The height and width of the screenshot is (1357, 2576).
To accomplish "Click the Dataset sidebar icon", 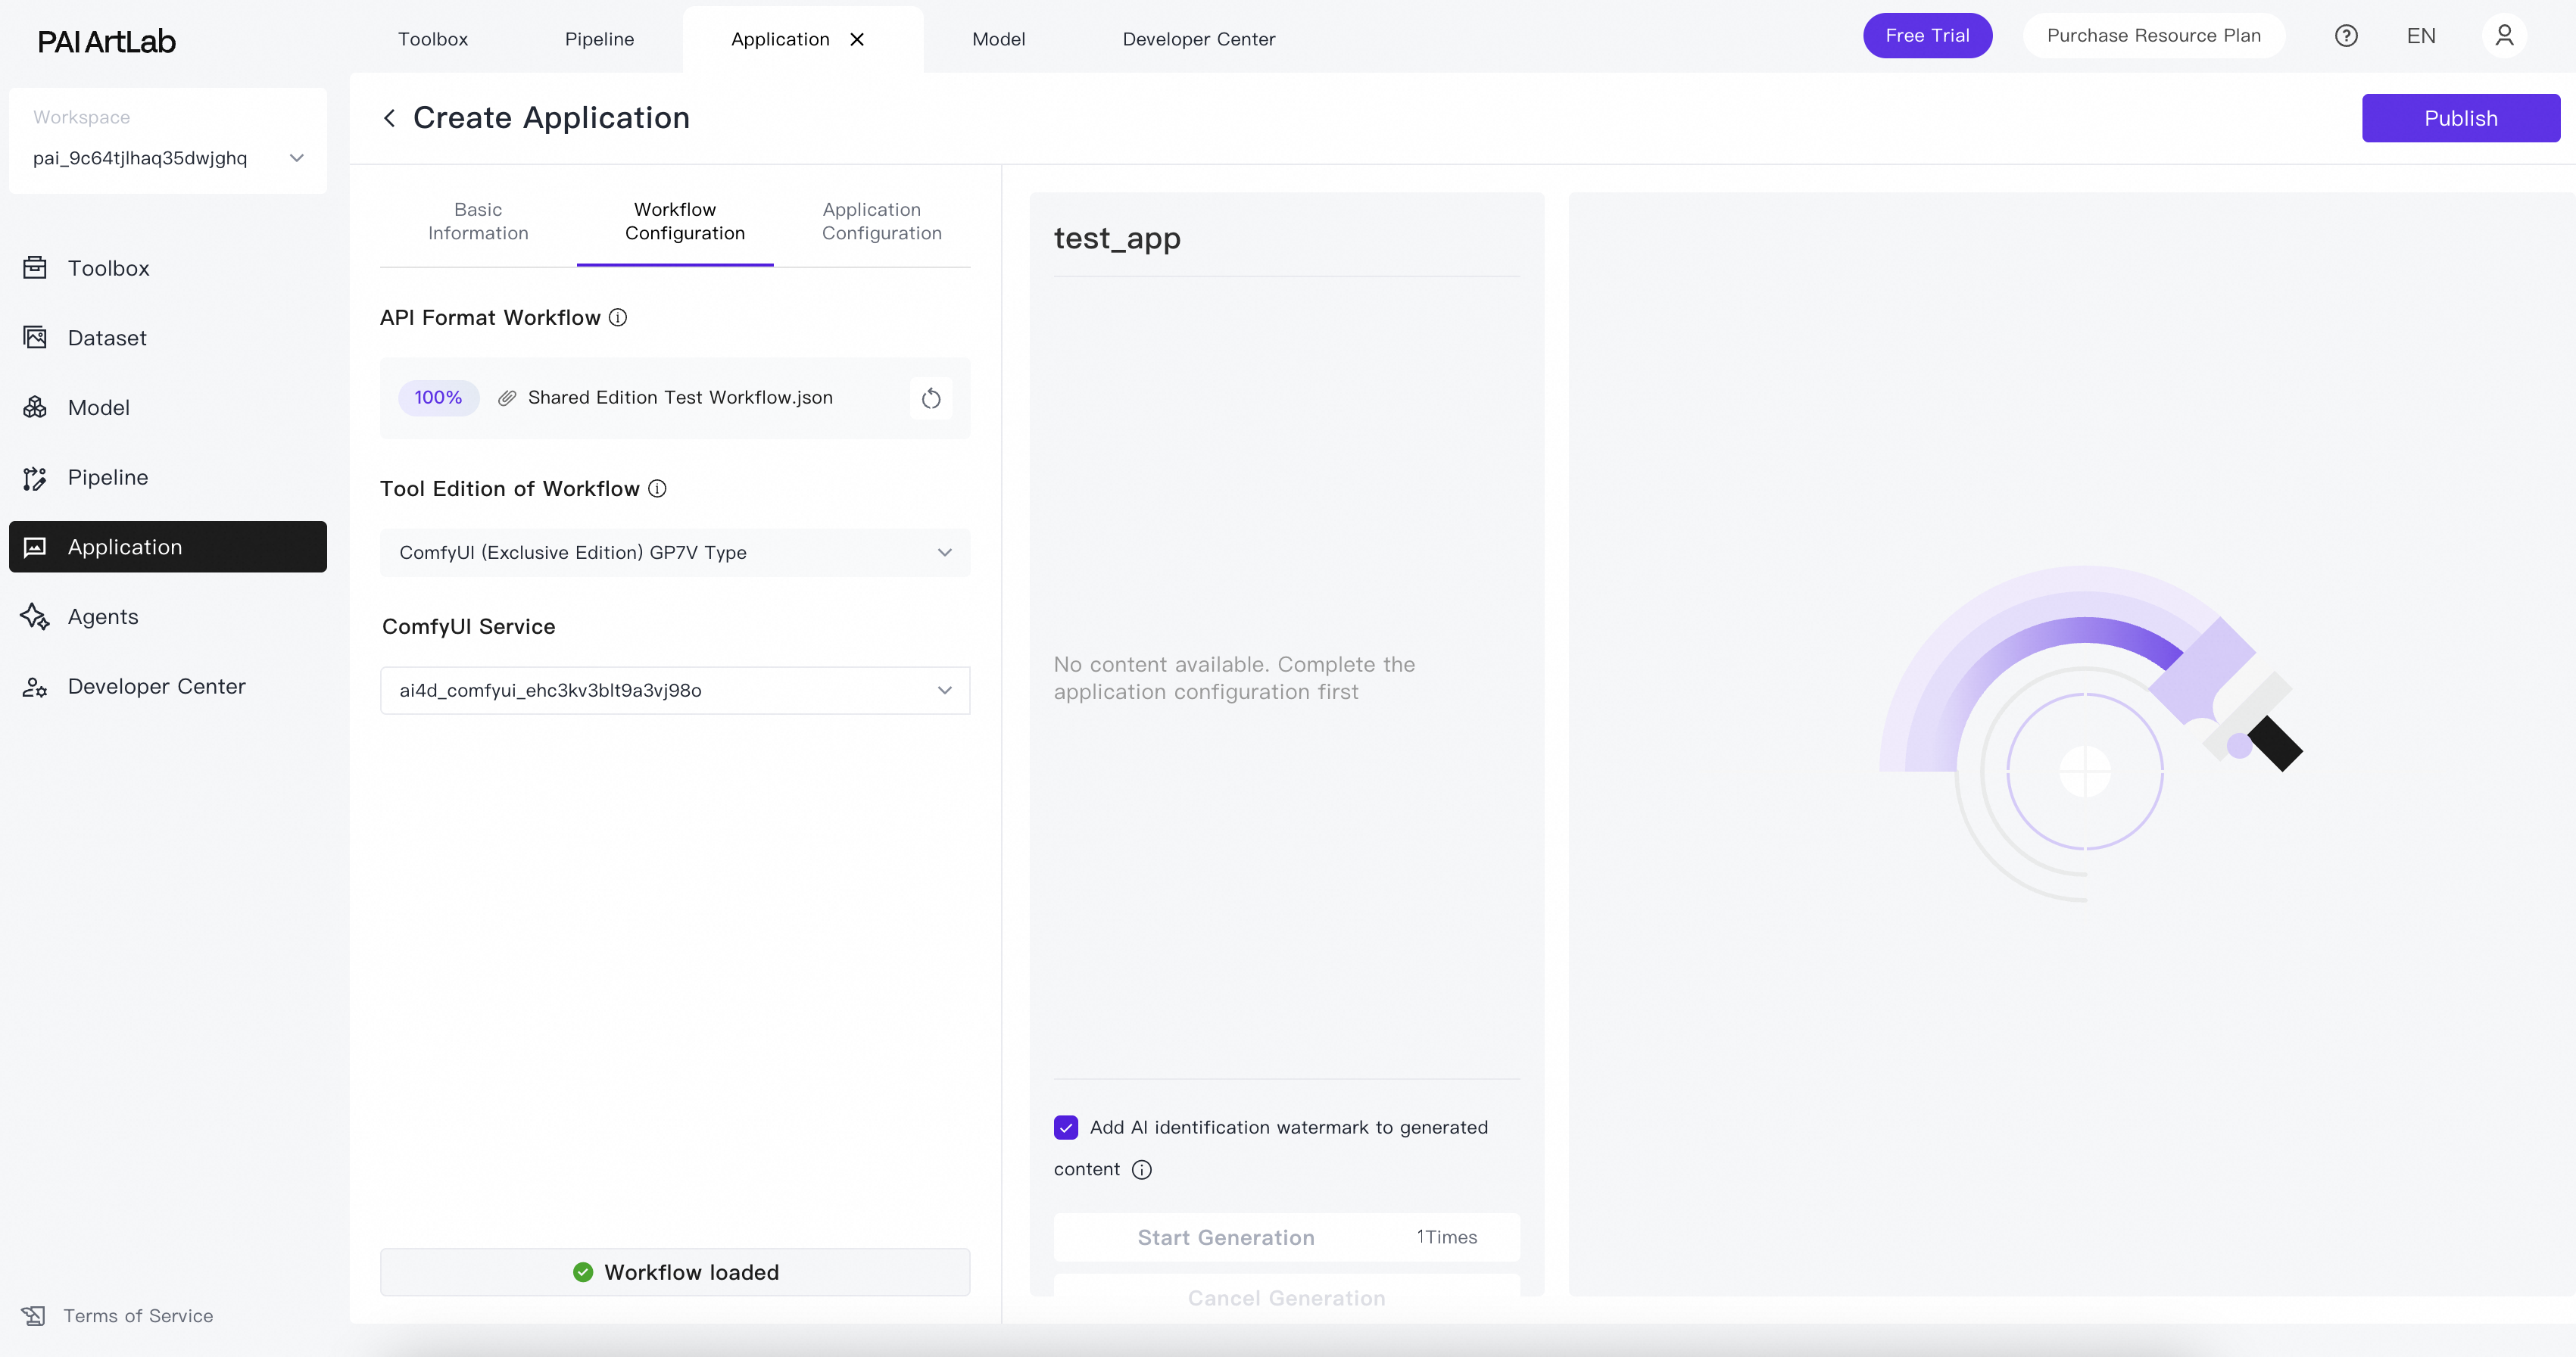I will pos(35,338).
